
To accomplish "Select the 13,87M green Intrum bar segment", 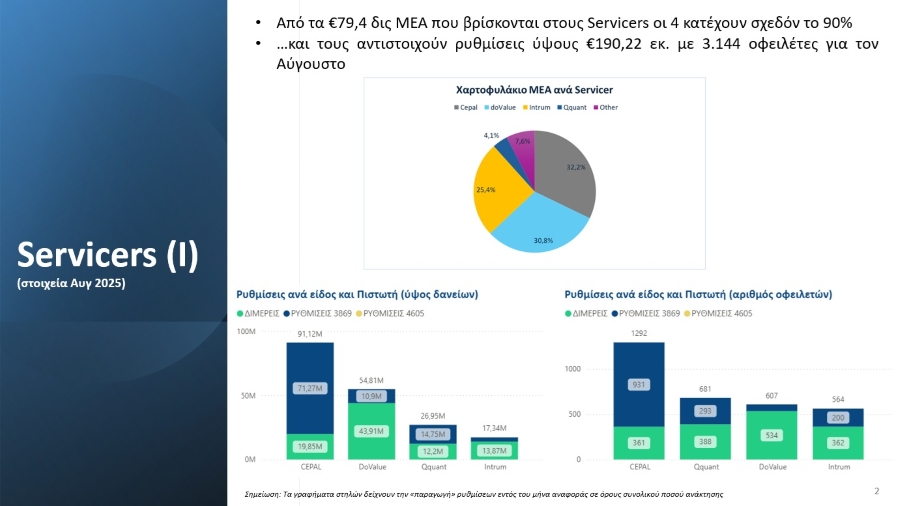I will click(x=494, y=452).
